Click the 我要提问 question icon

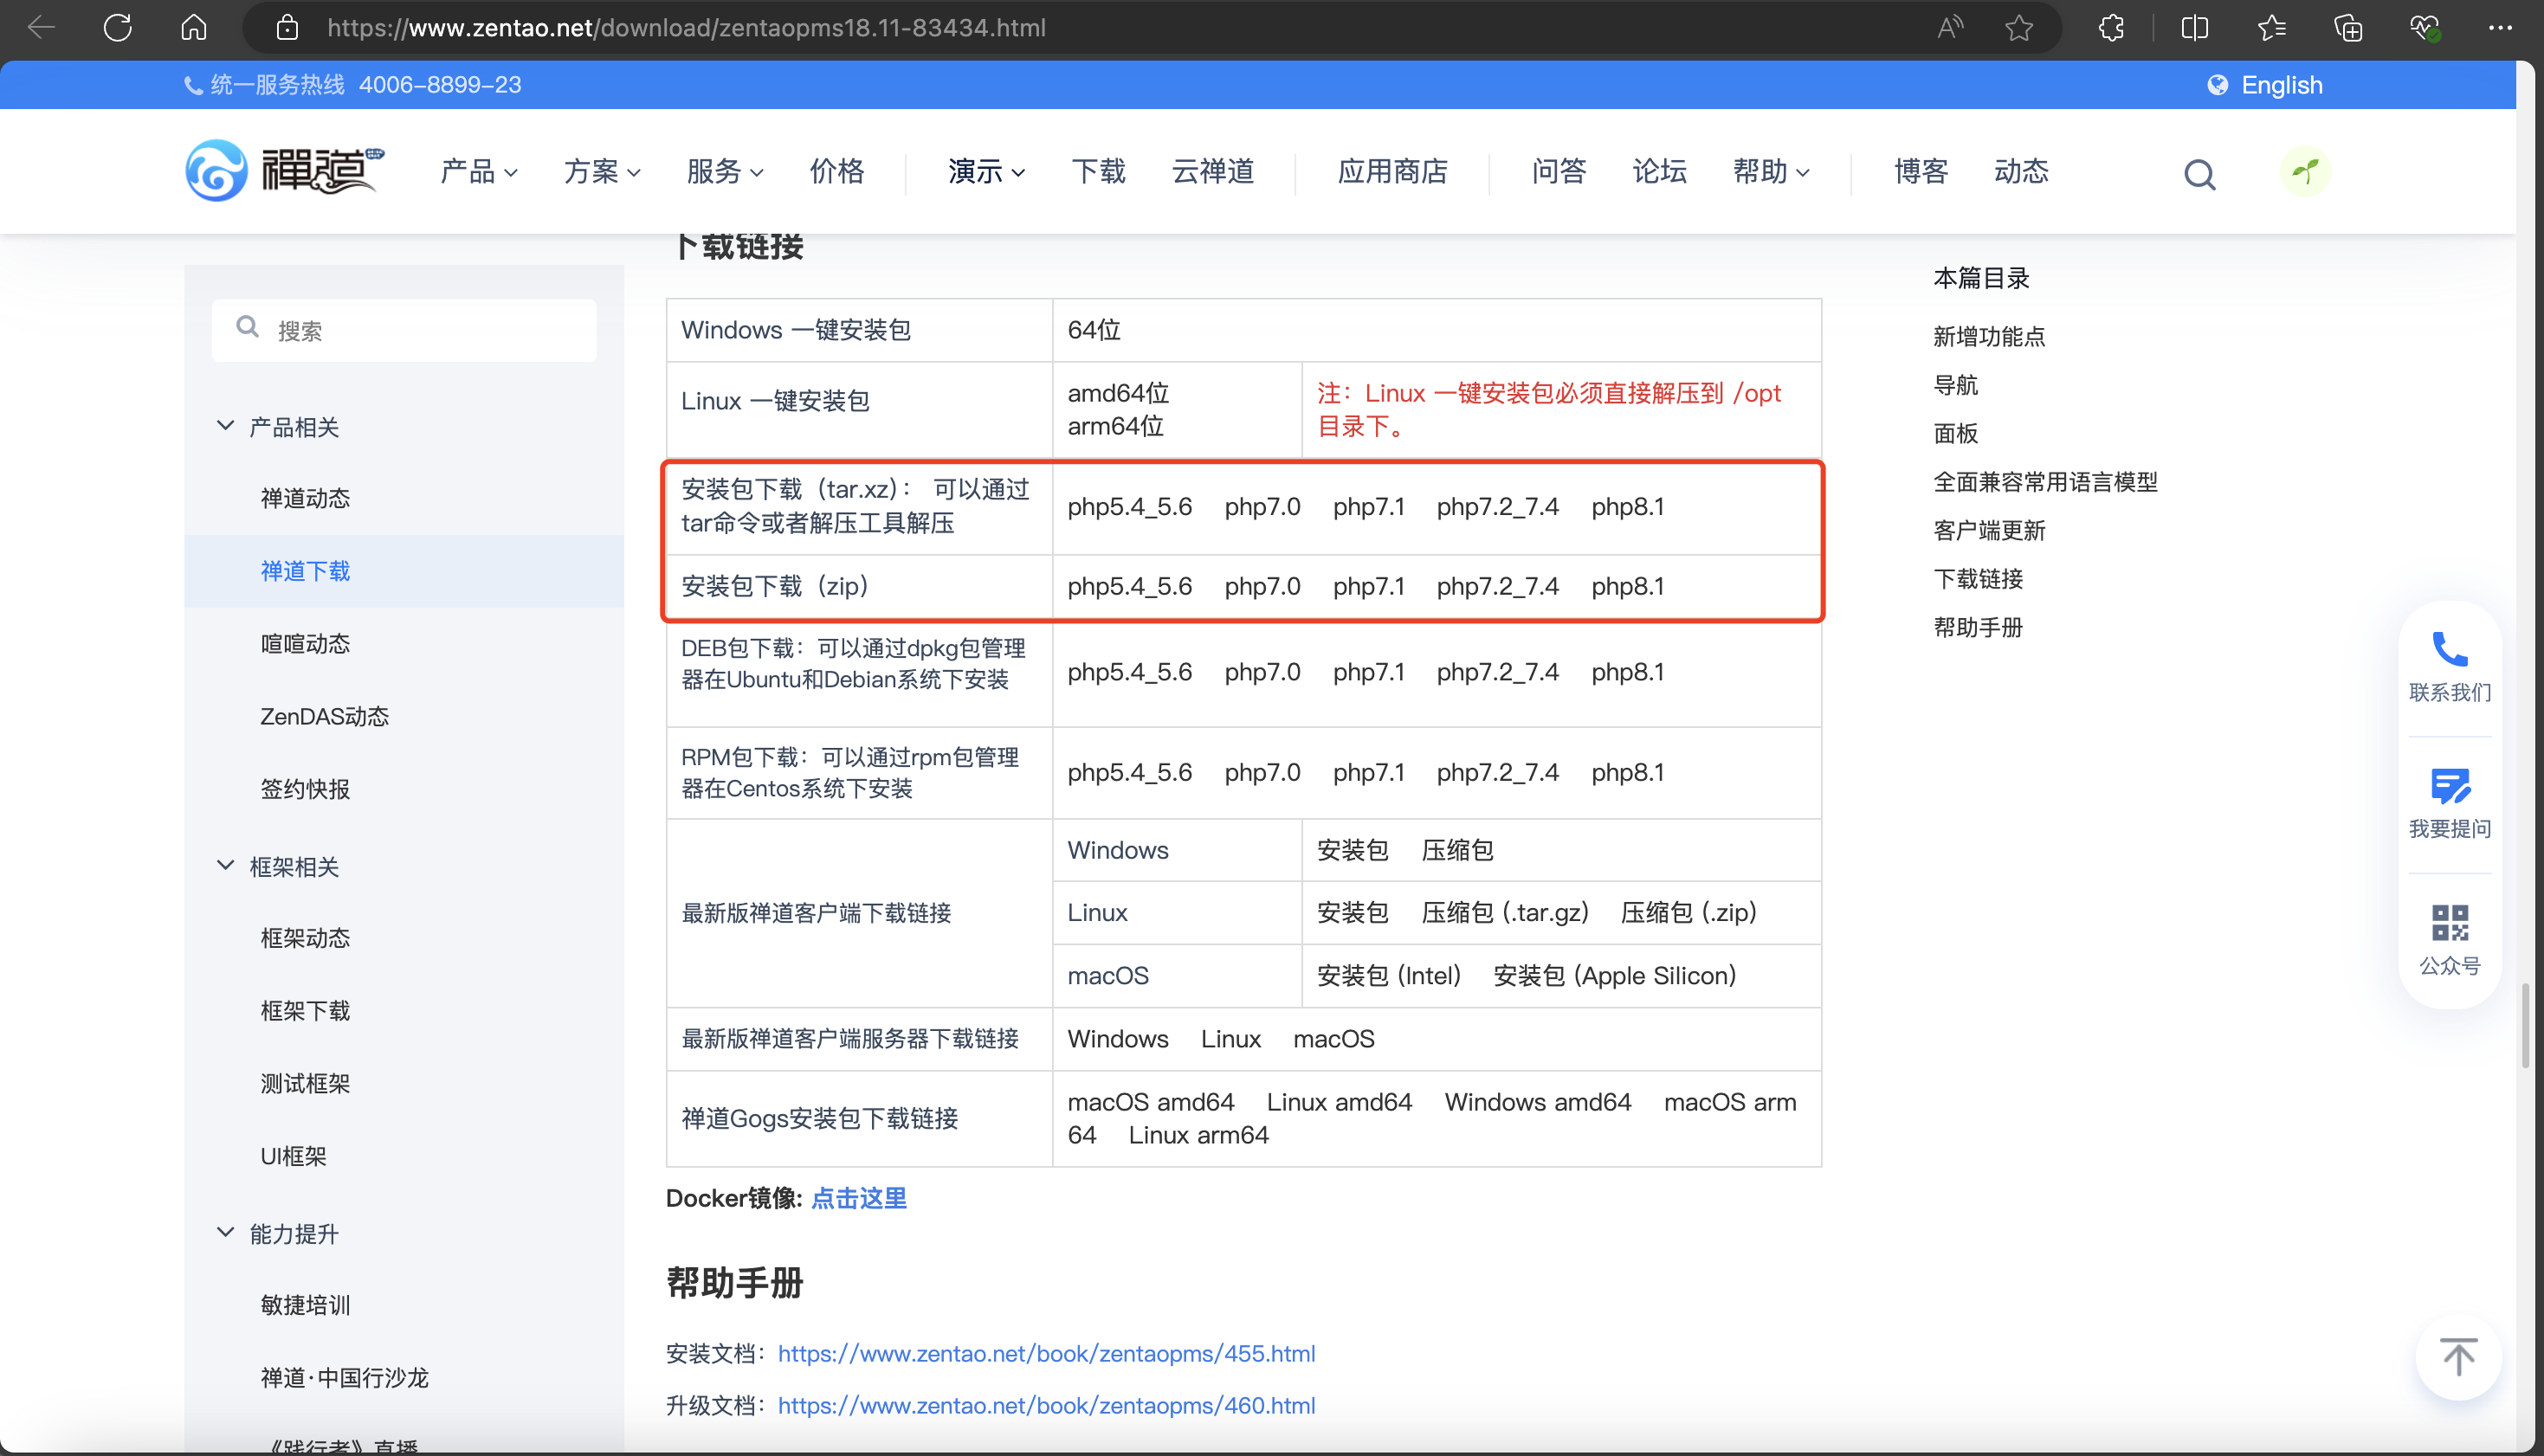[2449, 786]
